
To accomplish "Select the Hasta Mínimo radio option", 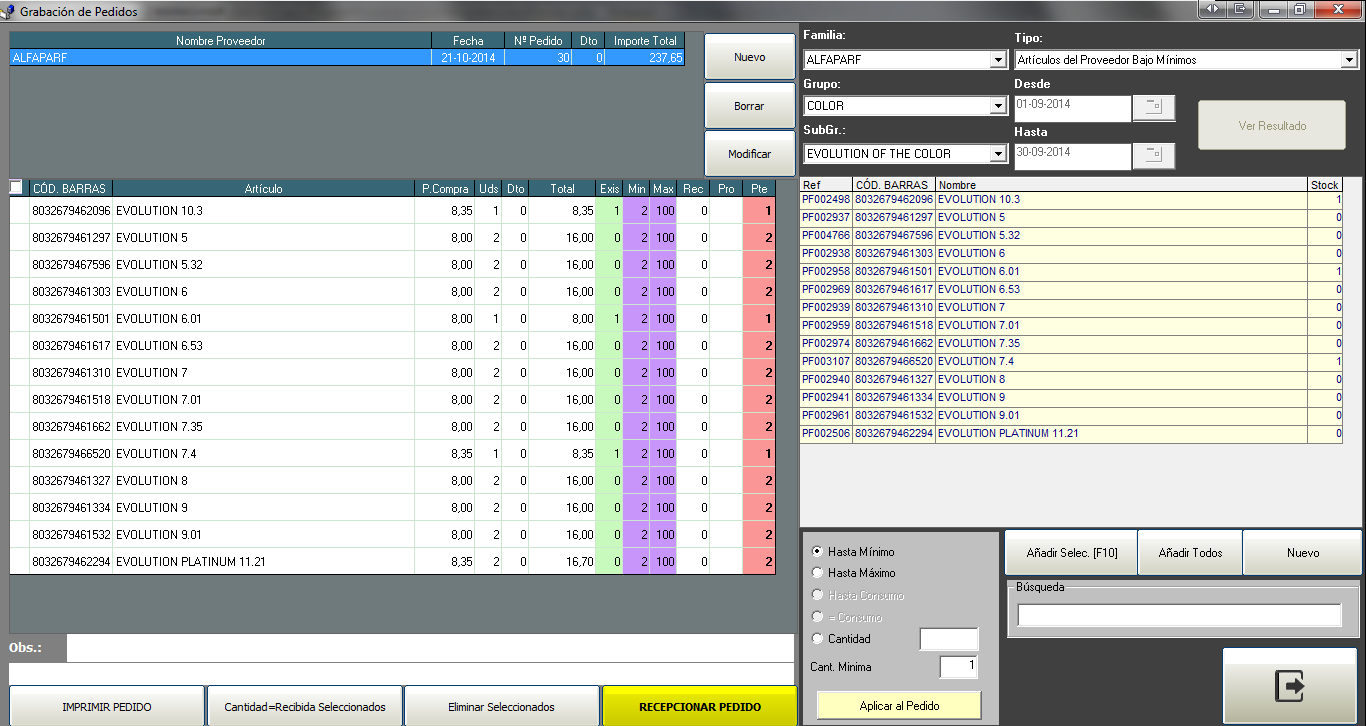I will [818, 551].
